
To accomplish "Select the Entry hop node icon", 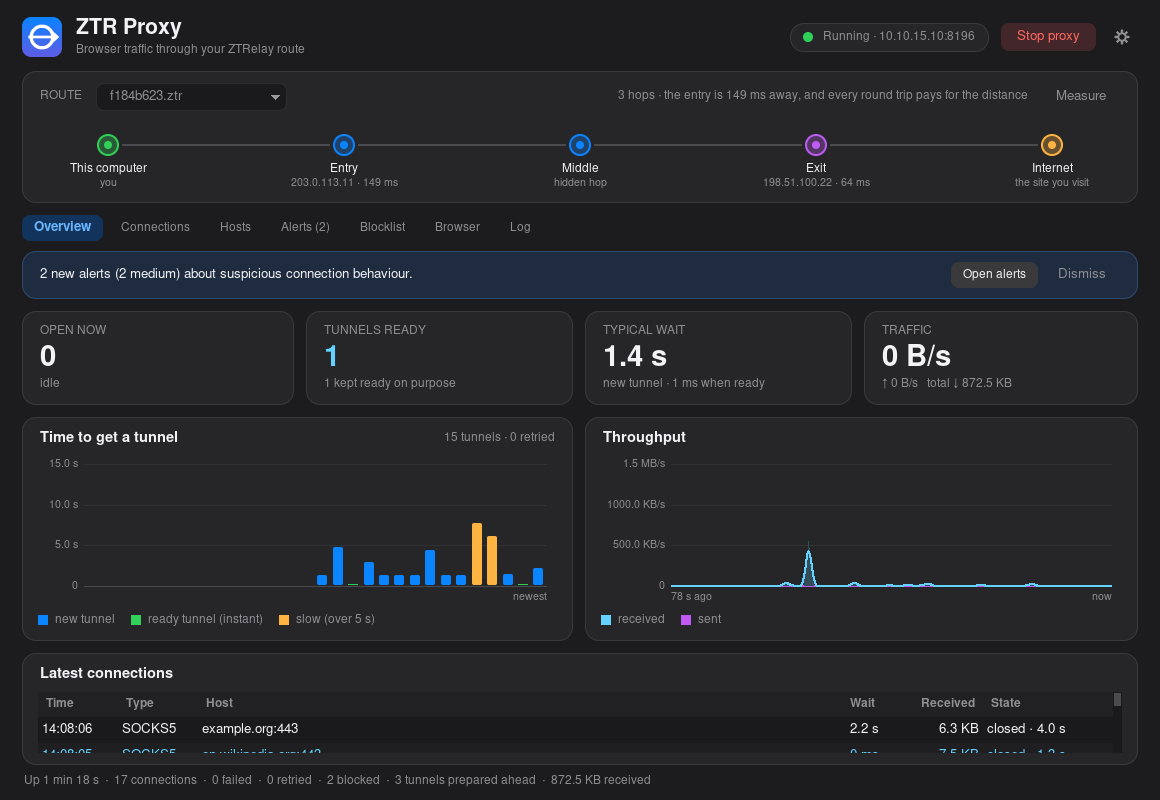I will (x=344, y=145).
